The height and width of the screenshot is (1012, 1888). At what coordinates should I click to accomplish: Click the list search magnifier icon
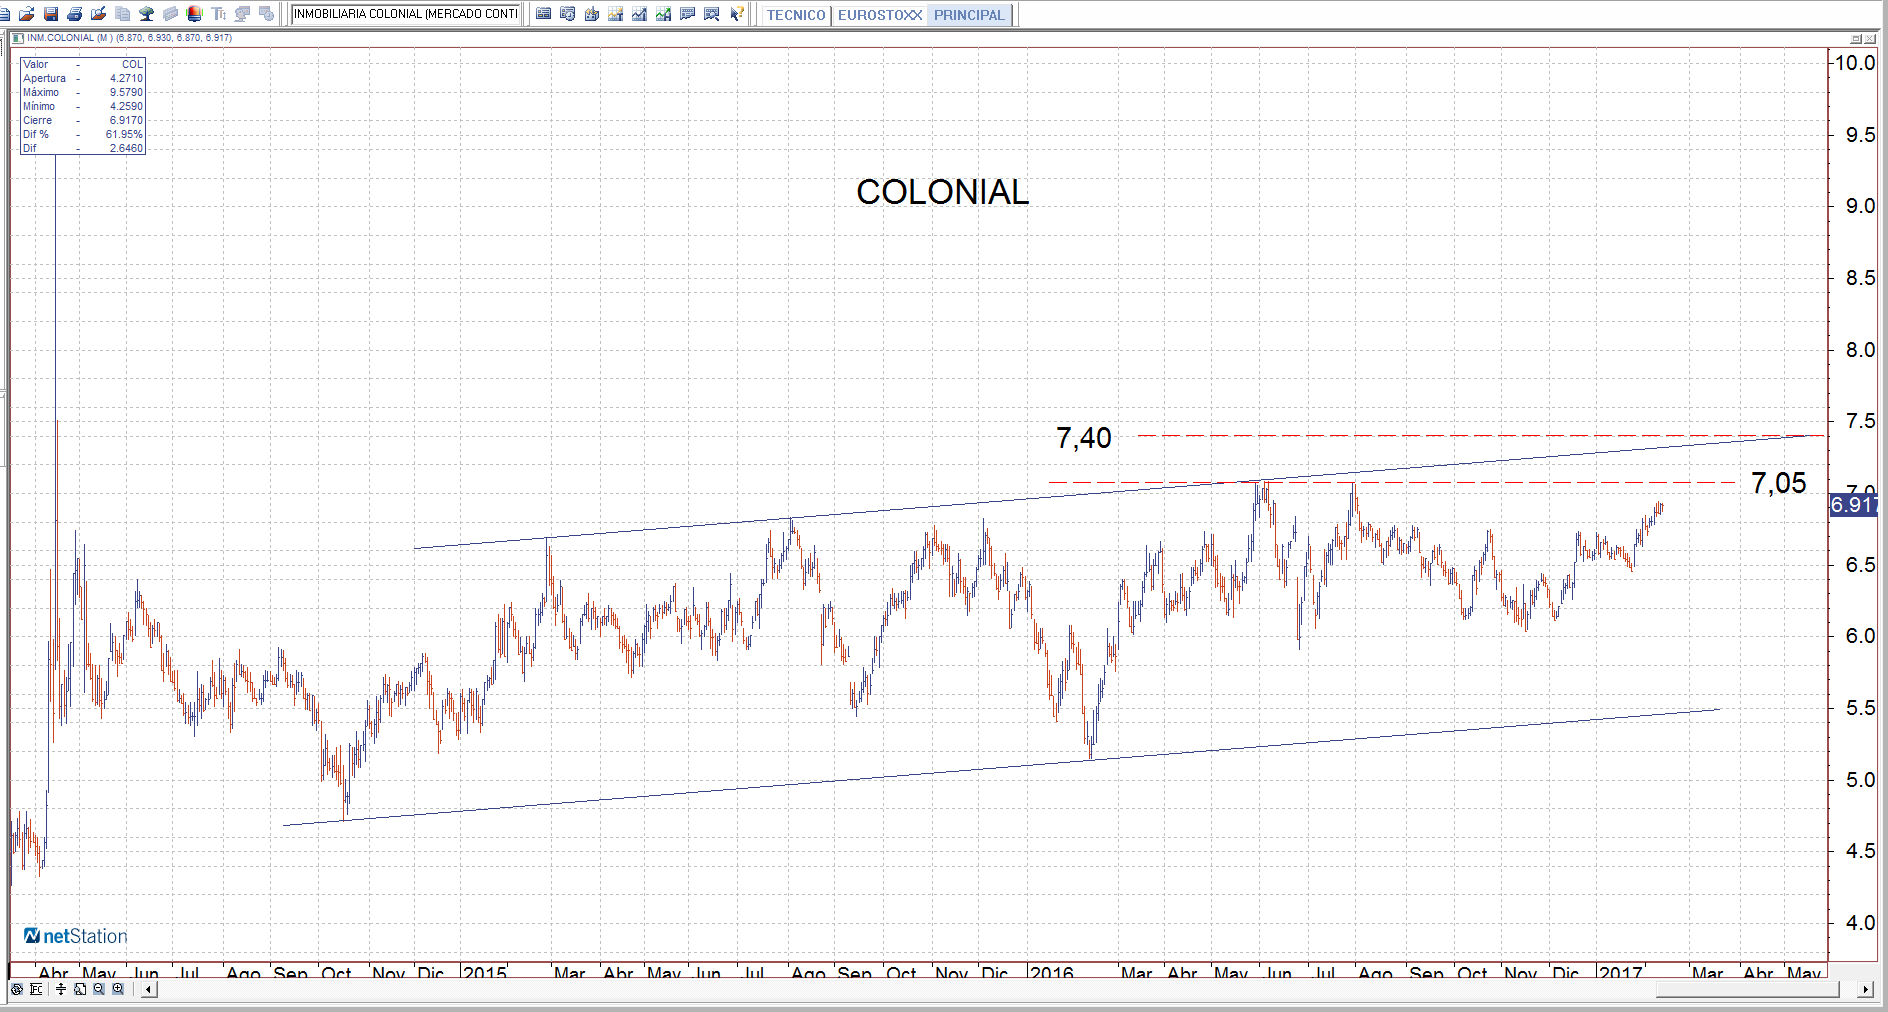coord(712,14)
